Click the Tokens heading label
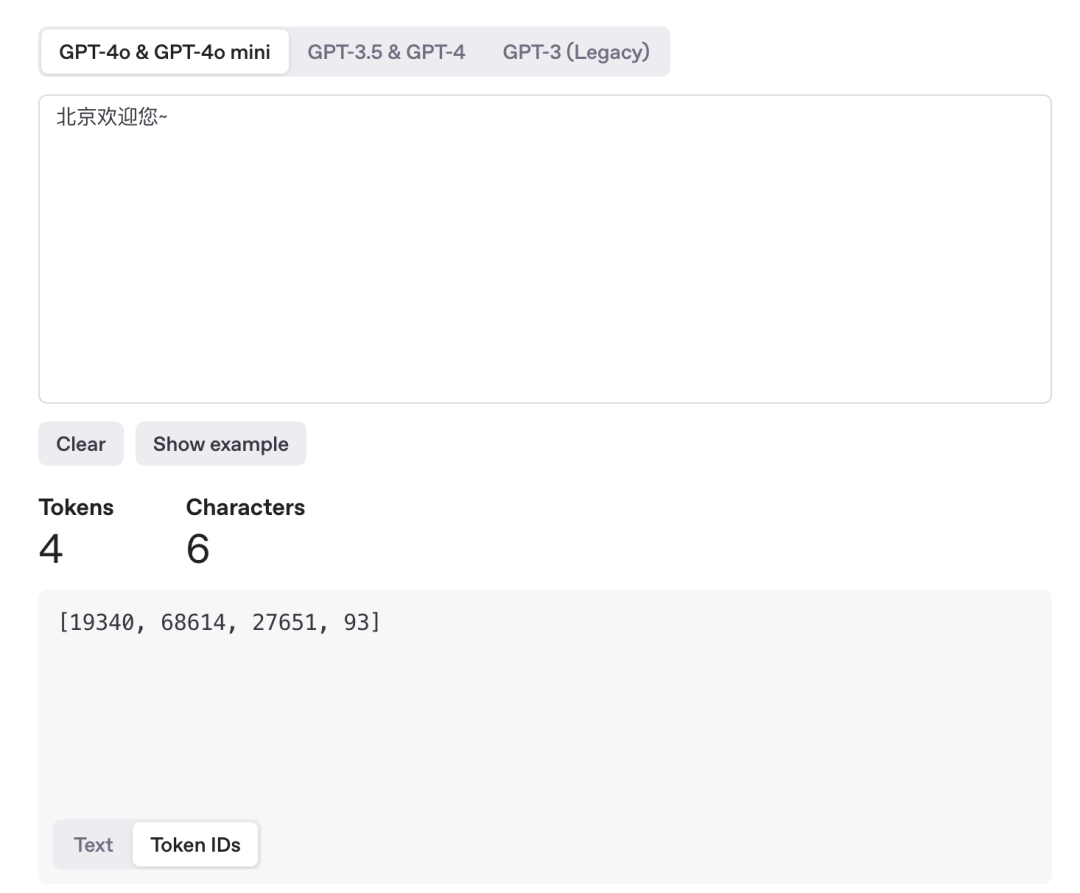Screen dimensions: 1080x893 point(76,507)
